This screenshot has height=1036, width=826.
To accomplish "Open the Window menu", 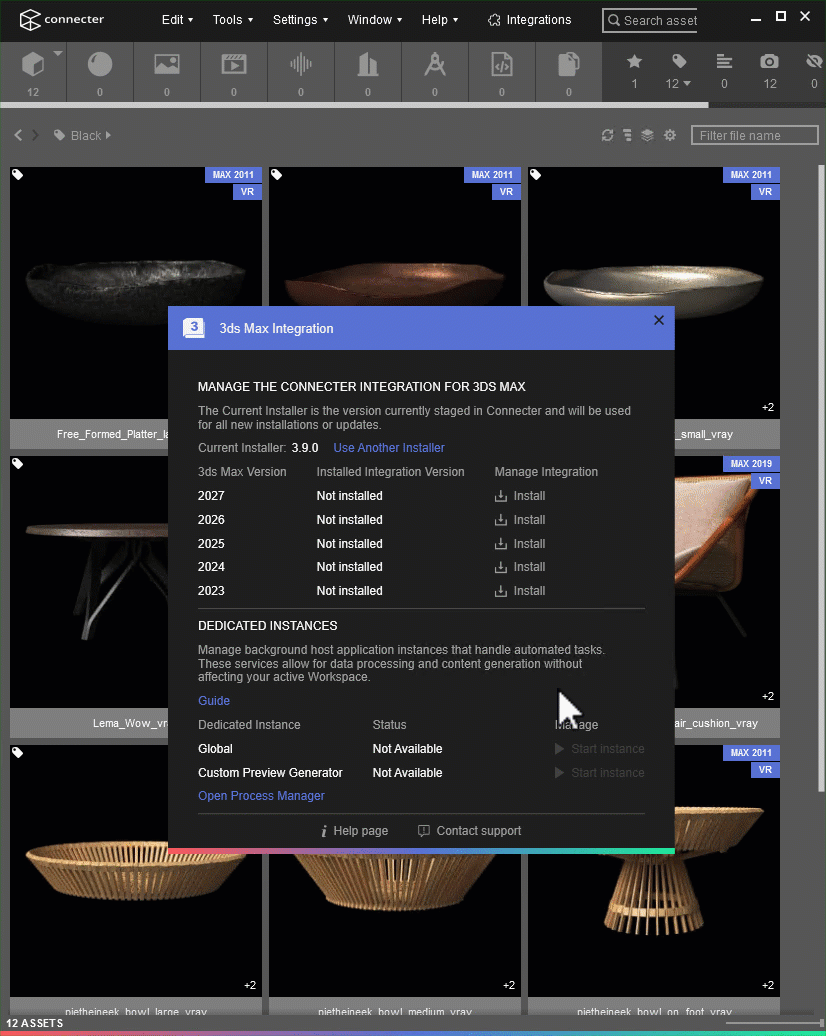I will (375, 20).
